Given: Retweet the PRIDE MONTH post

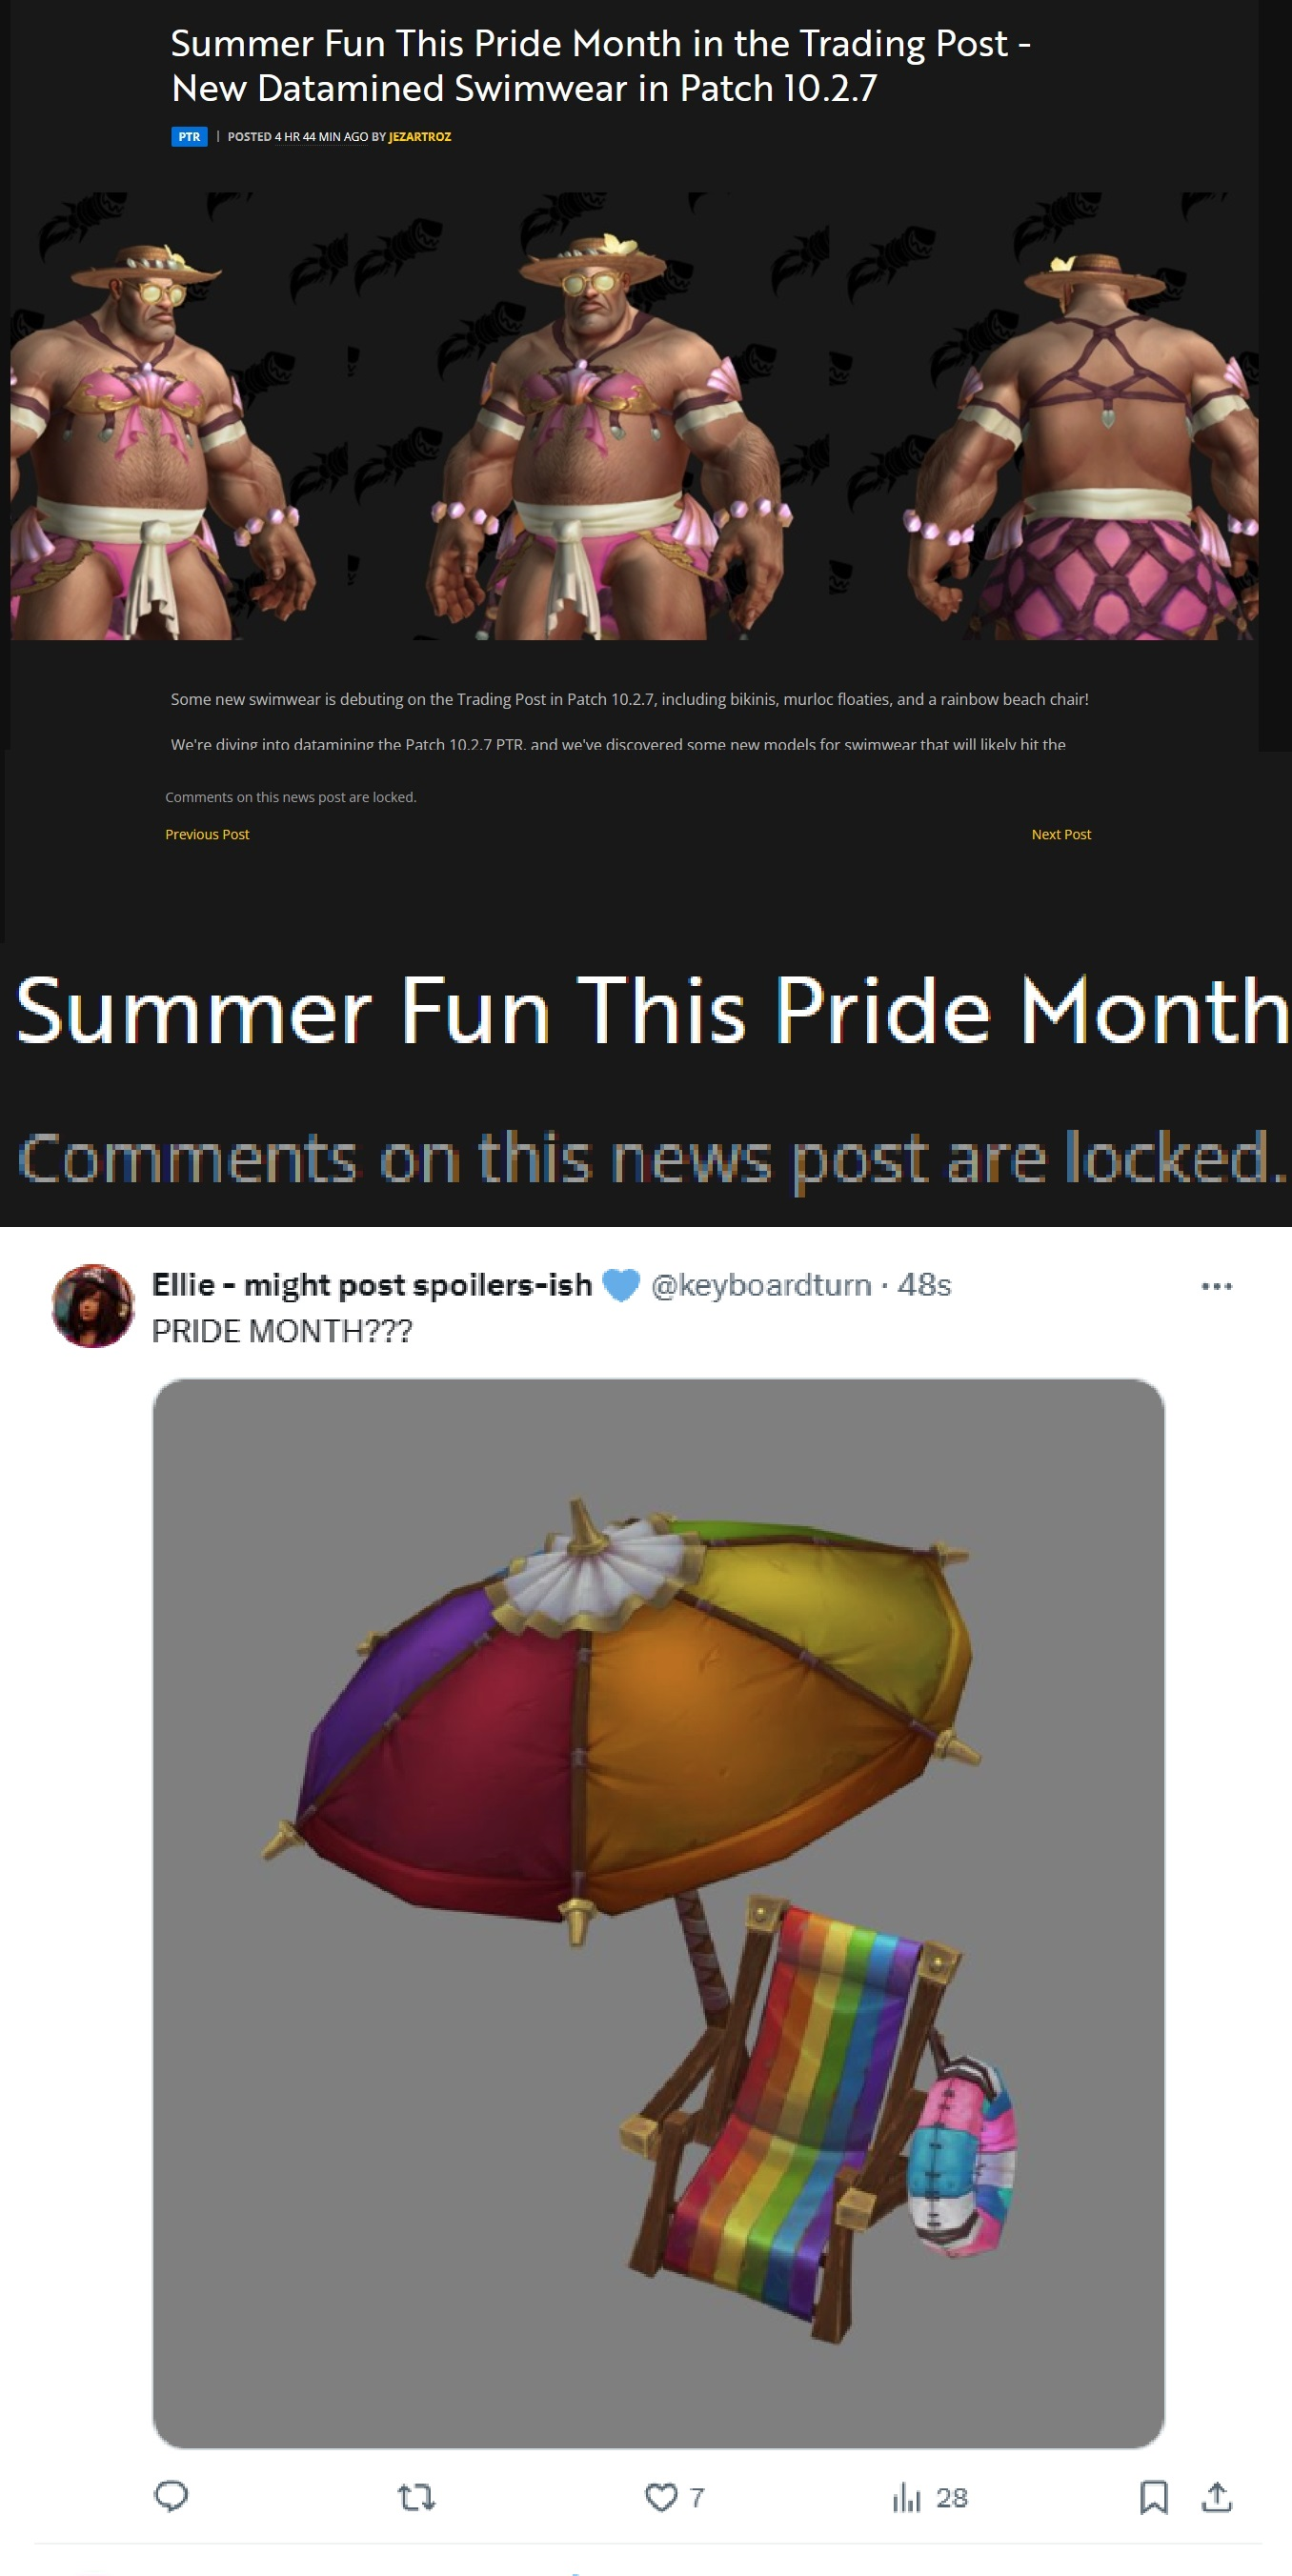Looking at the screenshot, I should (x=416, y=2497).
